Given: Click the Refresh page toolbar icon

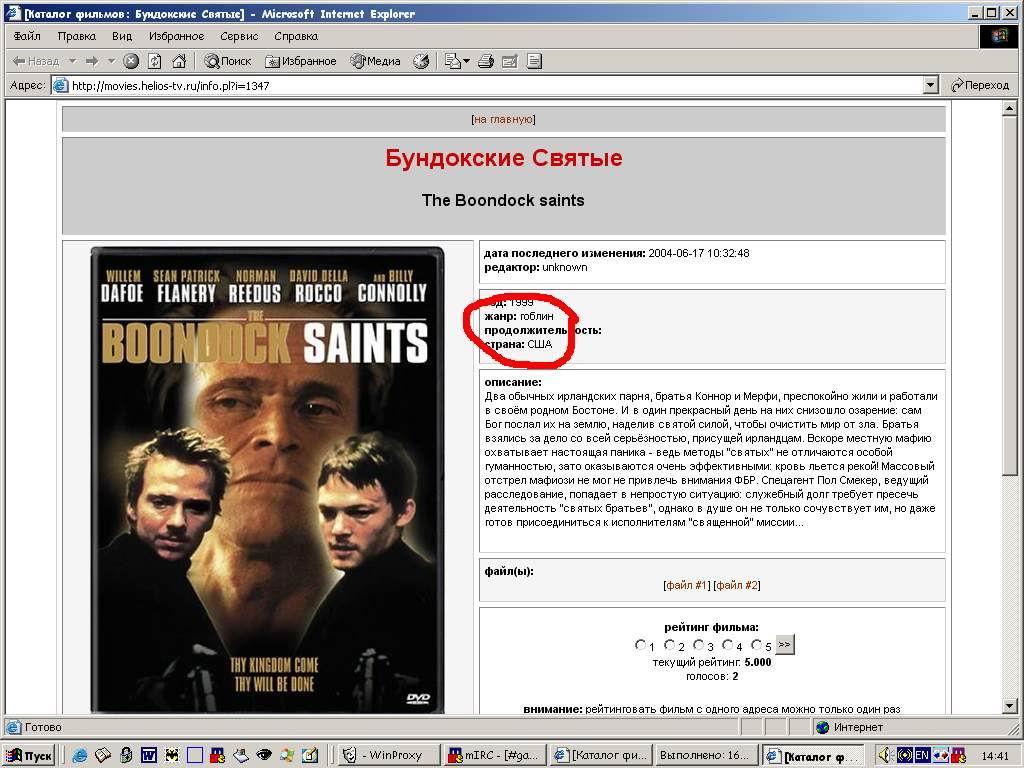Looking at the screenshot, I should click(x=157, y=61).
